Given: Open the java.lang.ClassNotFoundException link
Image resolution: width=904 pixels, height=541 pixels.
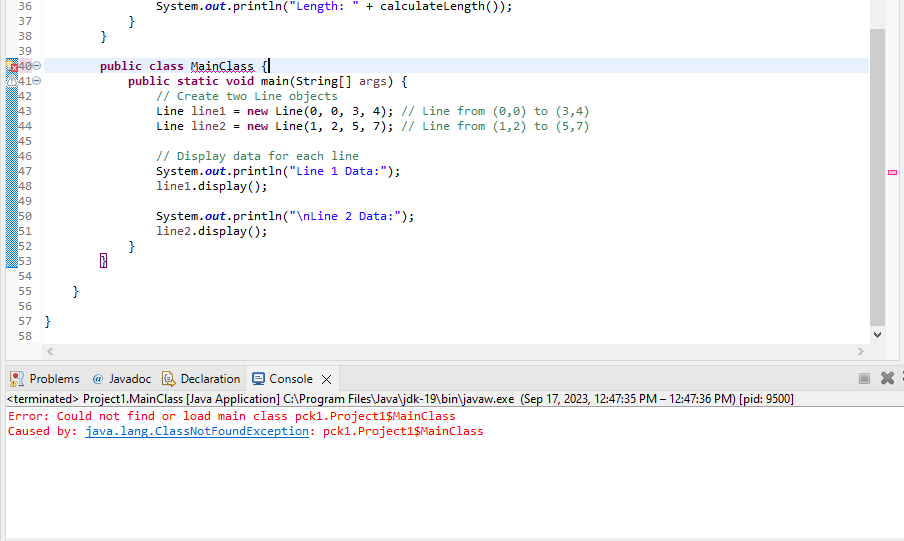Looking at the screenshot, I should click(197, 431).
